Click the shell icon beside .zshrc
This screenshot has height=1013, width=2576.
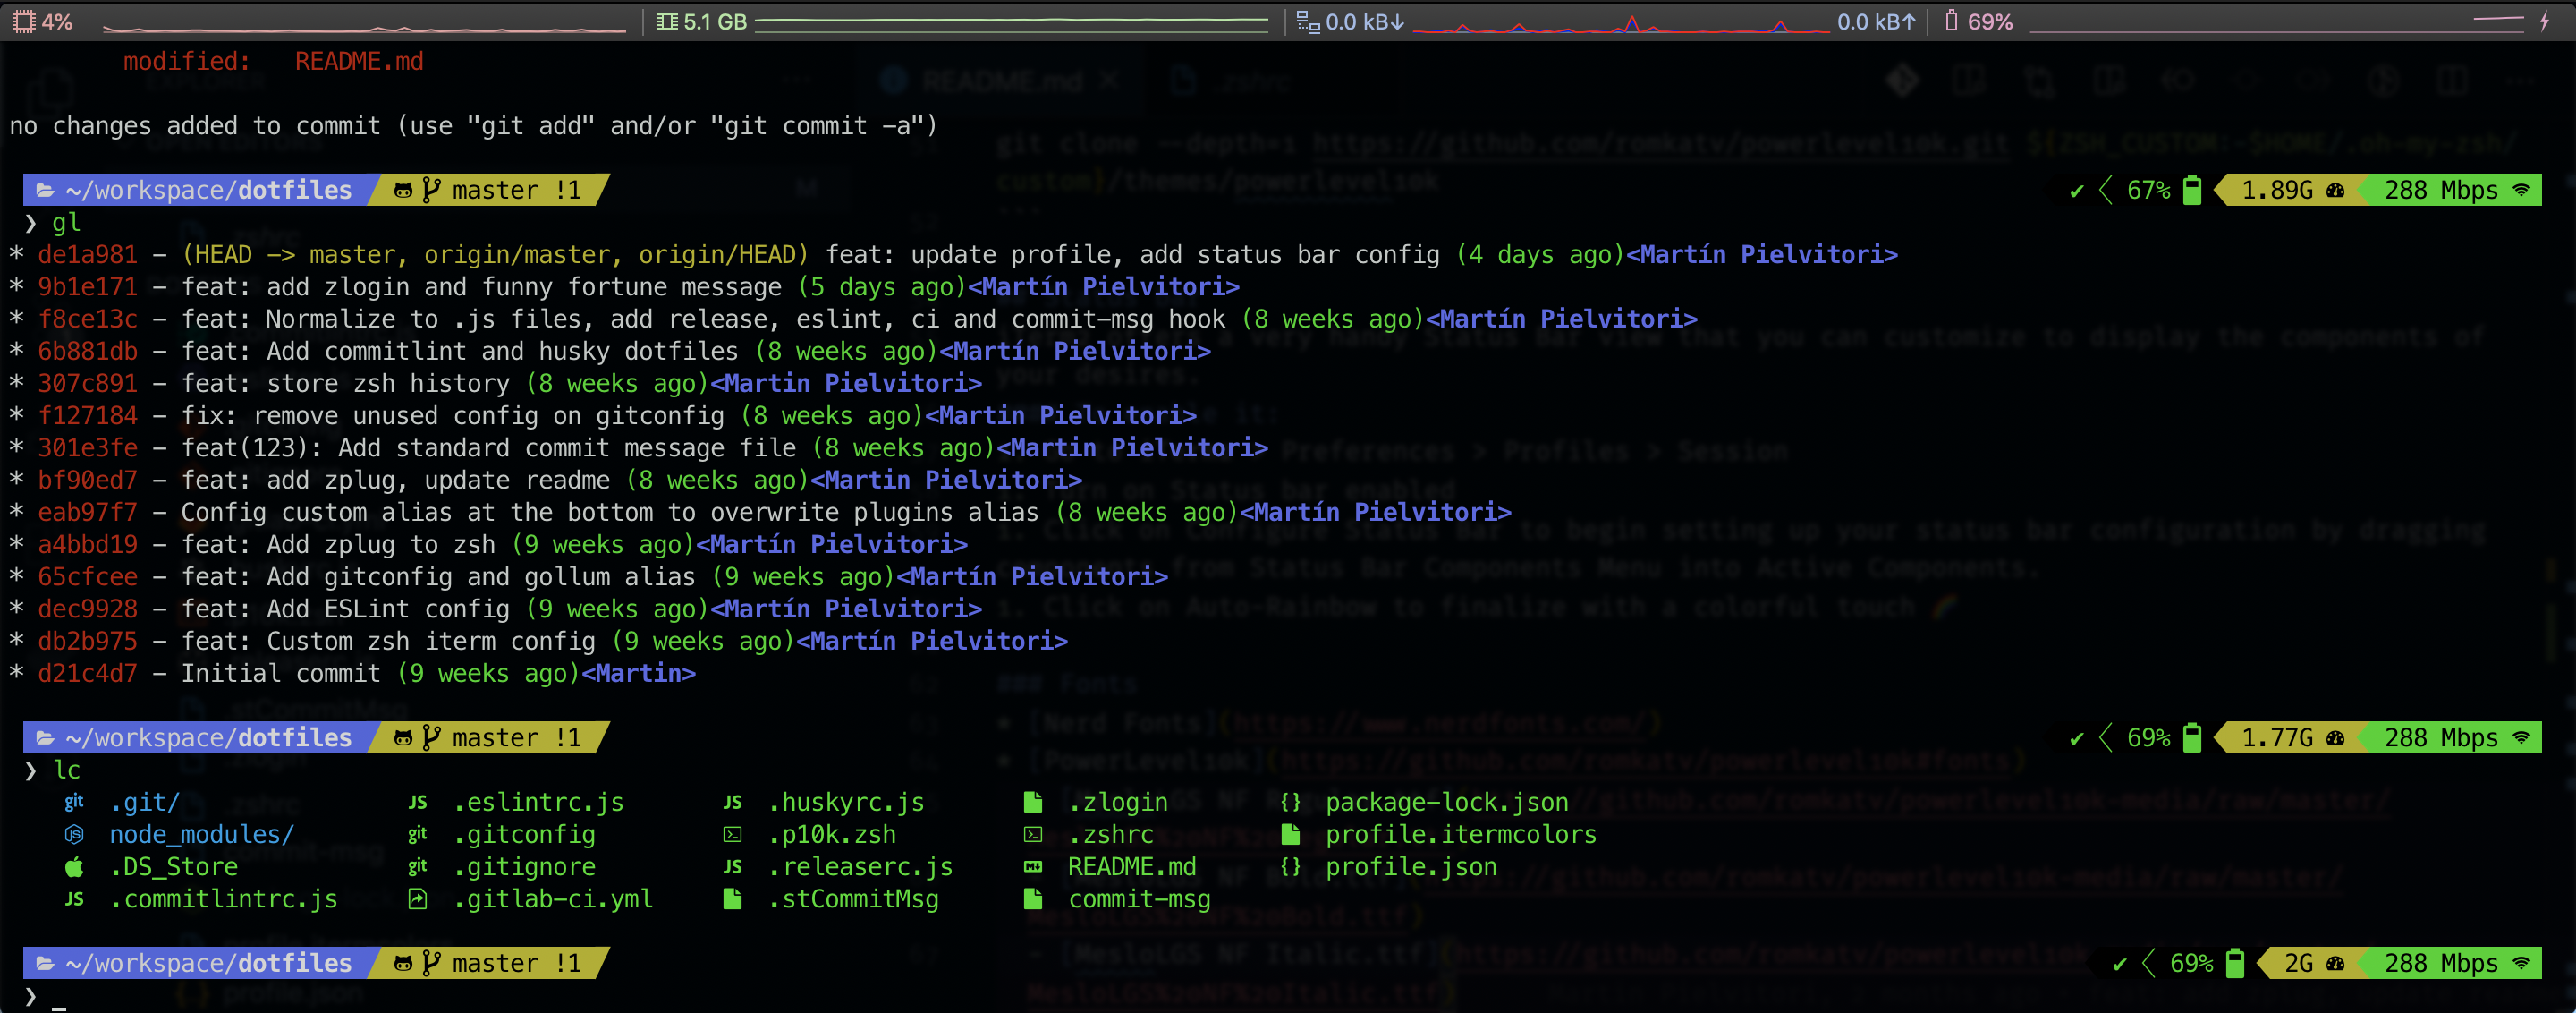pyautogui.click(x=1033, y=834)
